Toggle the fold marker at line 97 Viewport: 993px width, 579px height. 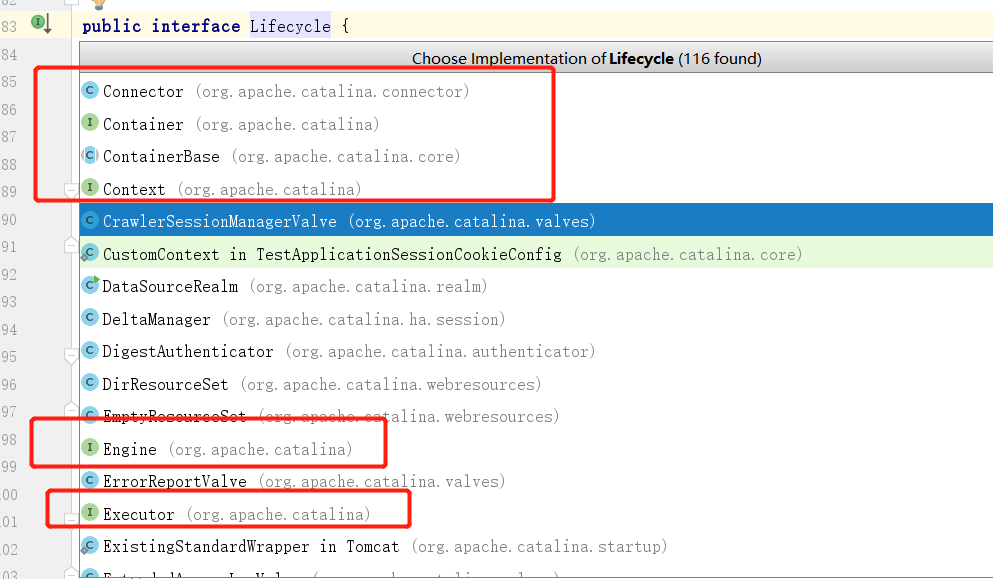pyautogui.click(x=71, y=409)
